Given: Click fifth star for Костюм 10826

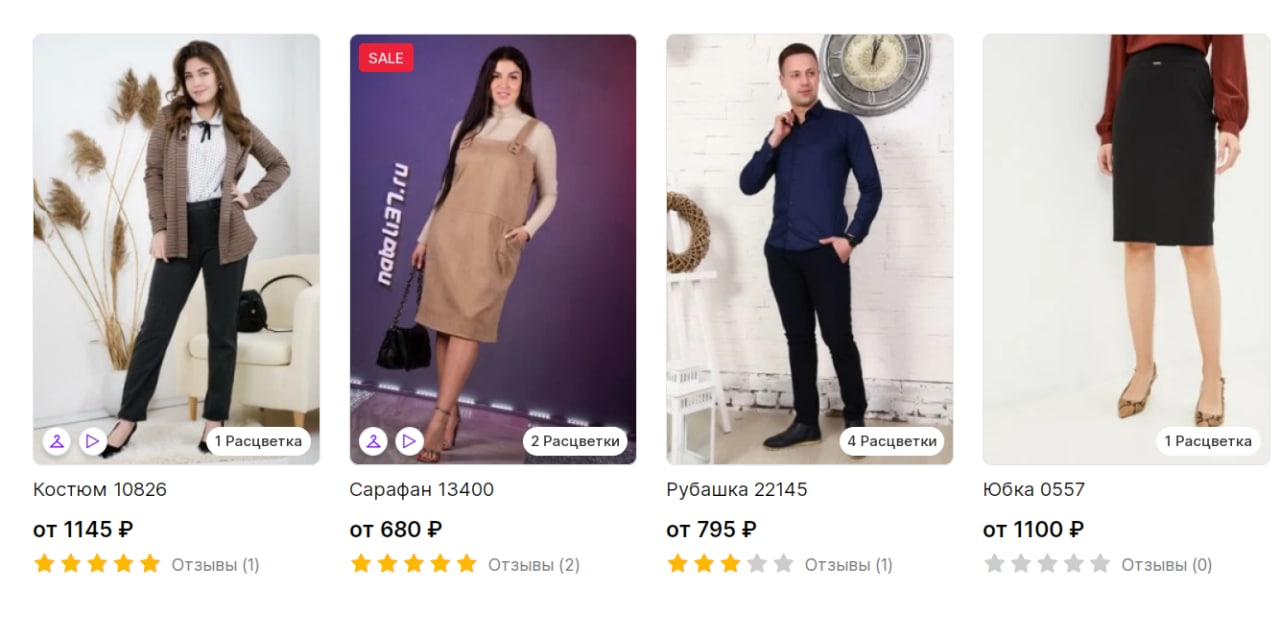Looking at the screenshot, I should tap(150, 564).
